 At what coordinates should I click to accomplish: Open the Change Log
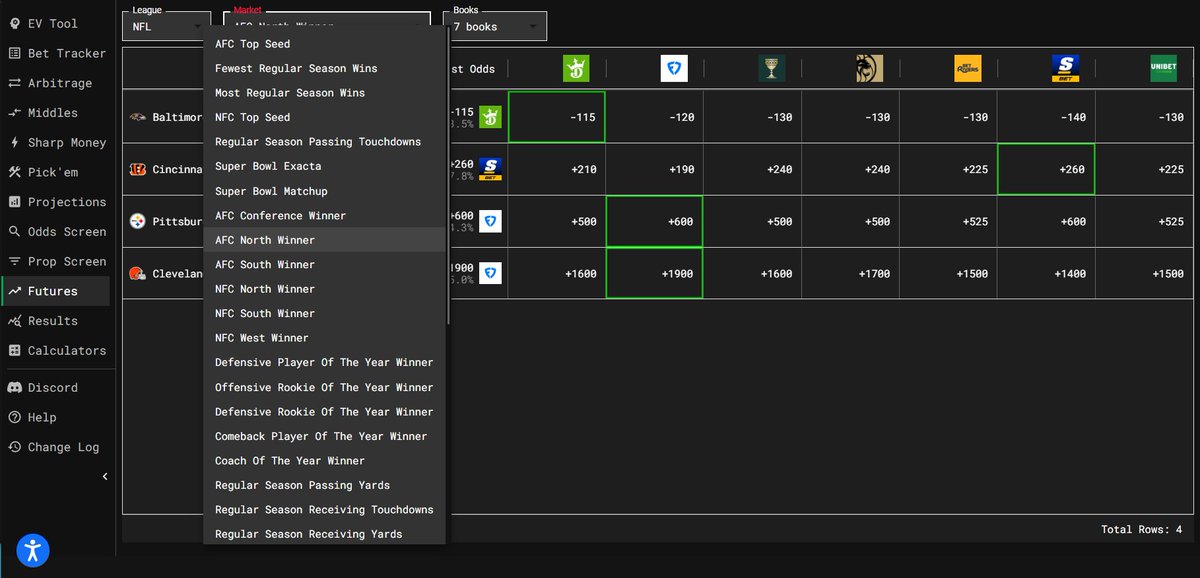pos(57,447)
